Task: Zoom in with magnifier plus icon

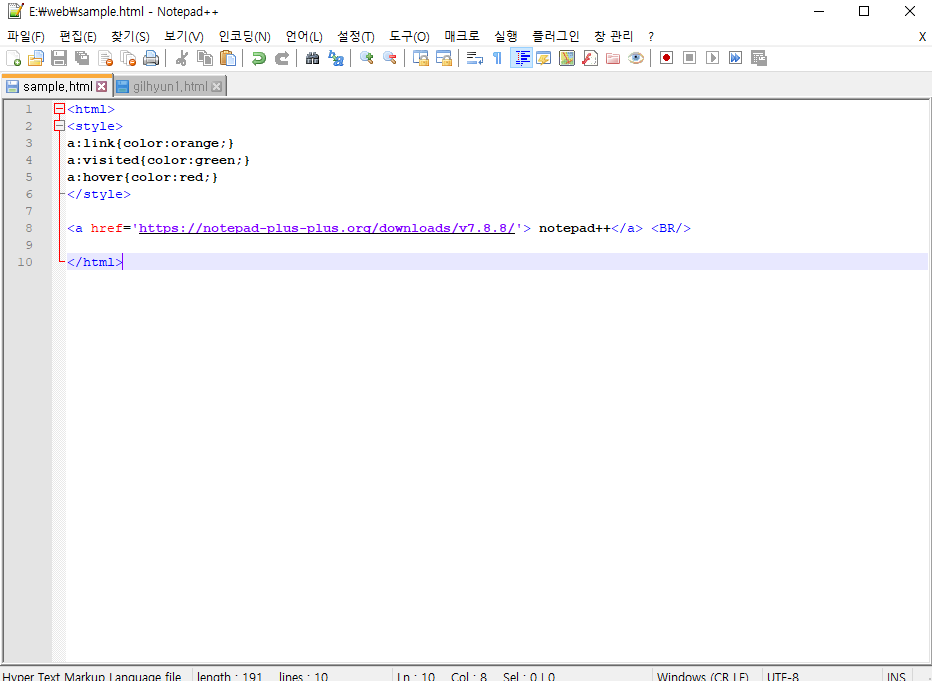Action: (x=367, y=58)
